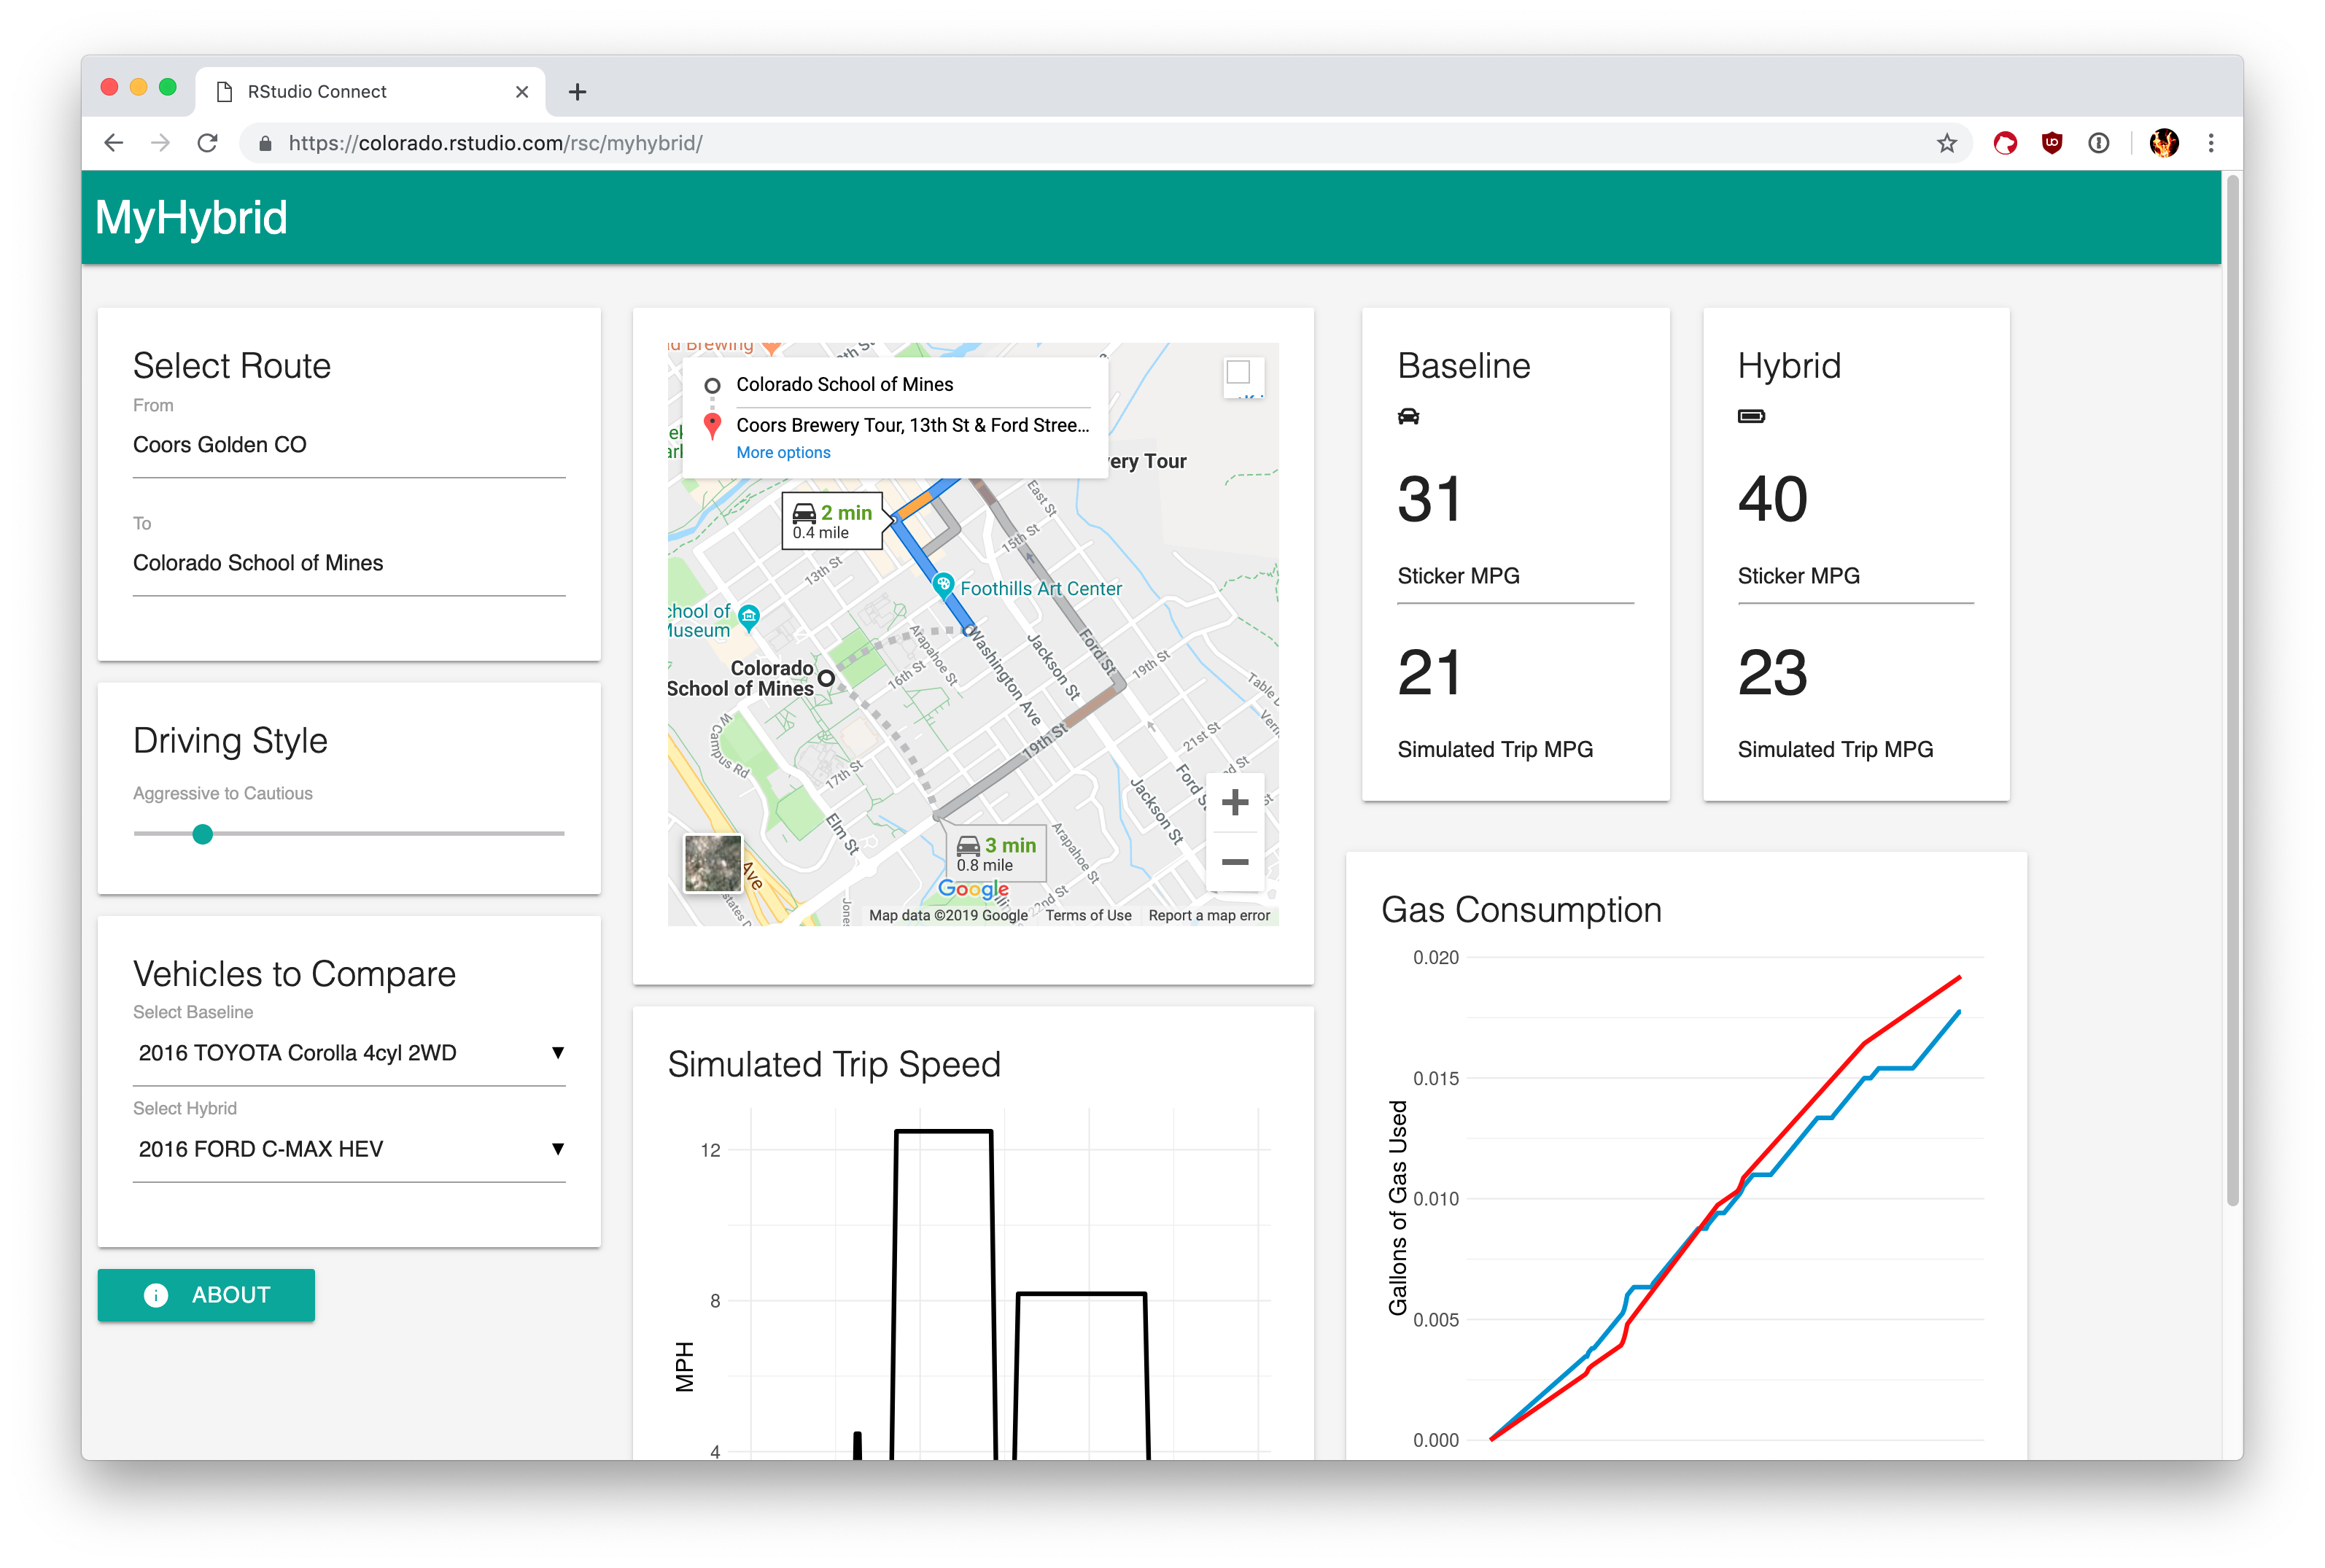2325x1568 pixels.
Task: Close the RStudio Connect tab
Action: 522,92
